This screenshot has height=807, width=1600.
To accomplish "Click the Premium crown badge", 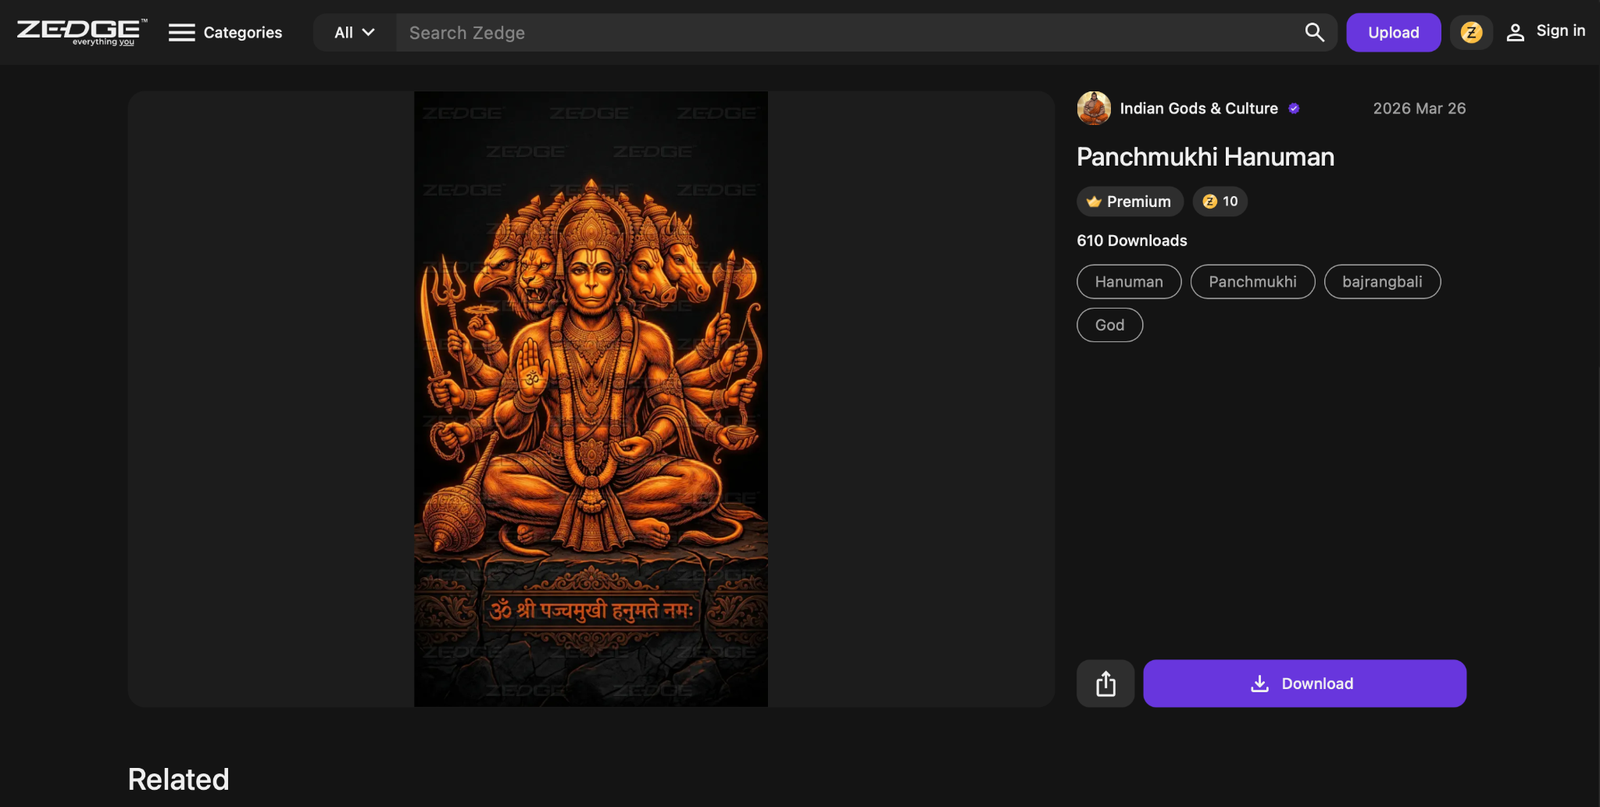I will (1130, 202).
